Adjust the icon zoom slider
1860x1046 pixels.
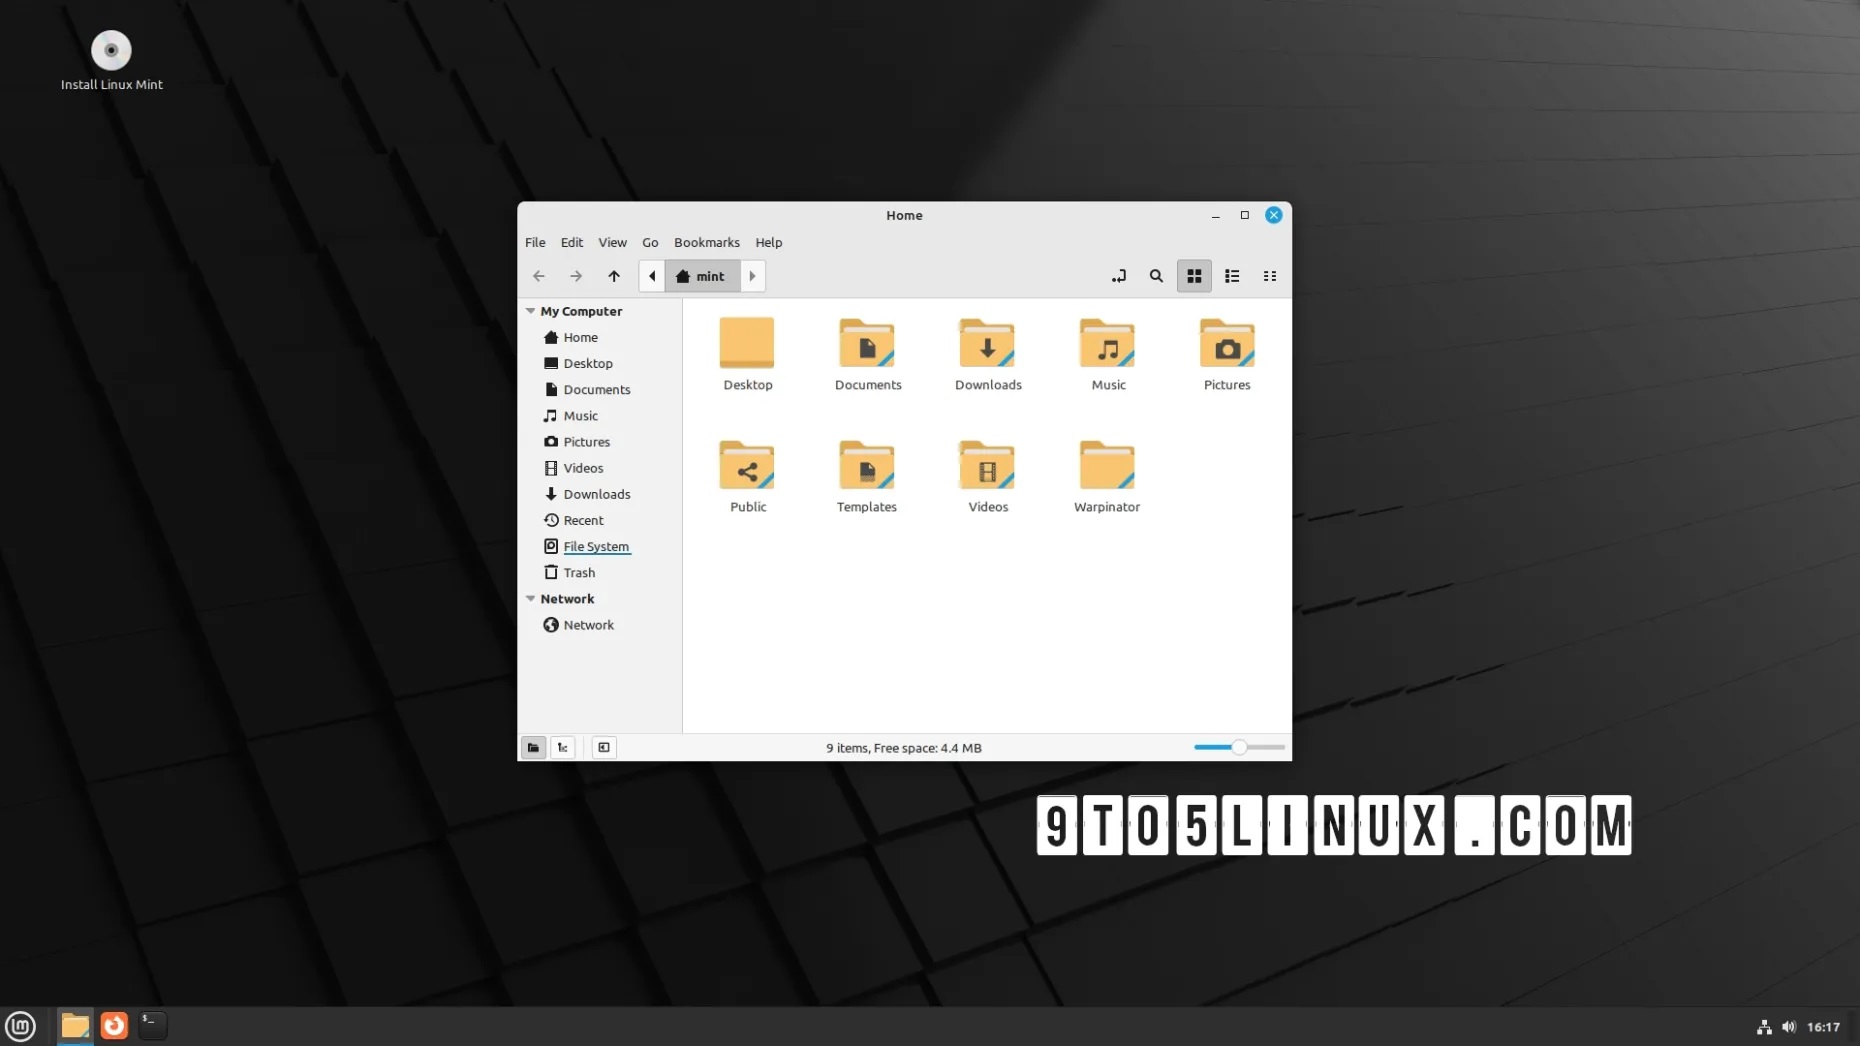tap(1239, 747)
